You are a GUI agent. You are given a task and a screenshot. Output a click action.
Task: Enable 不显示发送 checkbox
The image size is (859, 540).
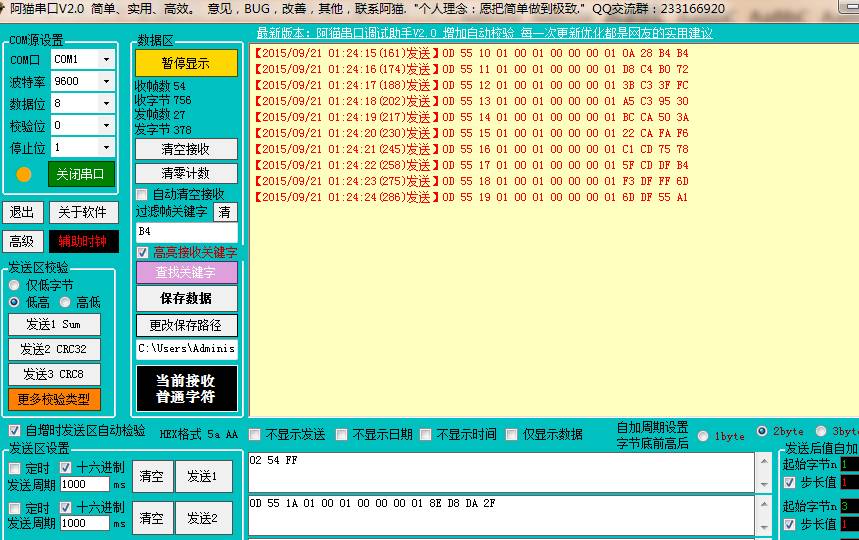pos(254,435)
